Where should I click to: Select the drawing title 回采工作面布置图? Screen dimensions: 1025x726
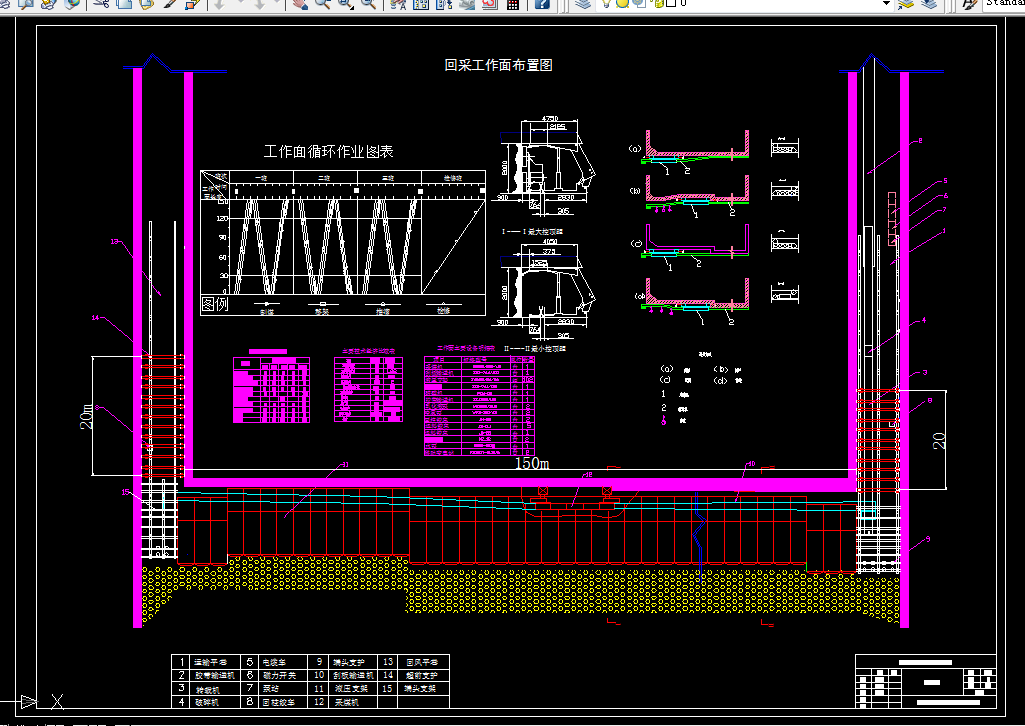point(499,65)
